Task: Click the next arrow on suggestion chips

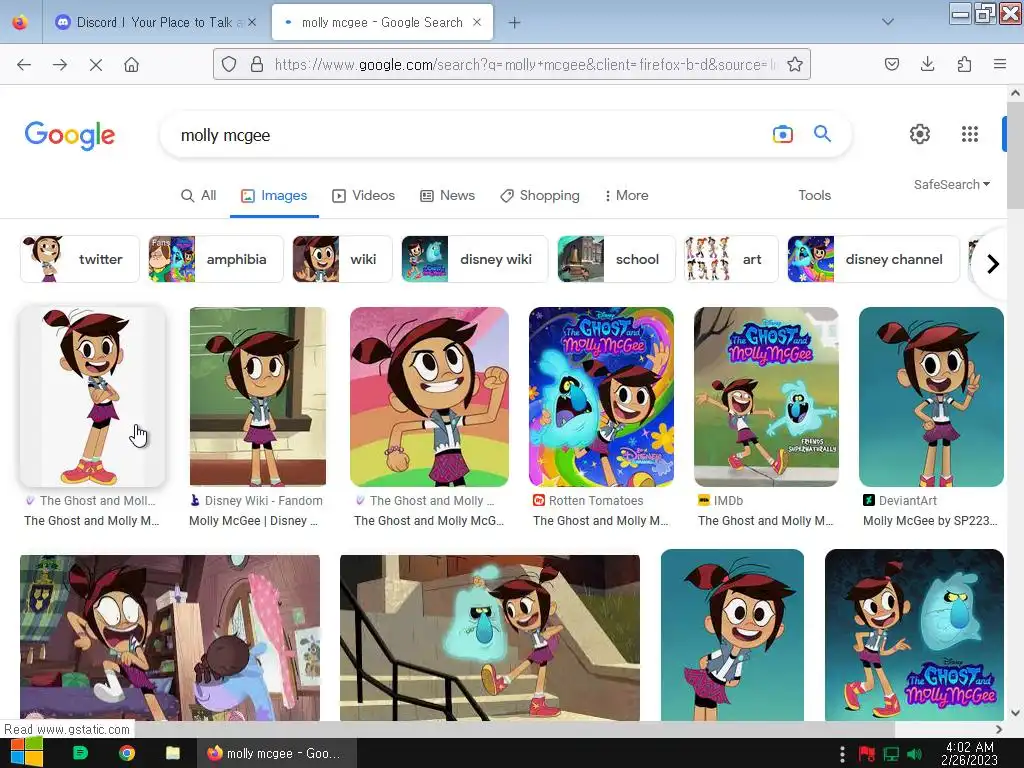Action: point(993,264)
